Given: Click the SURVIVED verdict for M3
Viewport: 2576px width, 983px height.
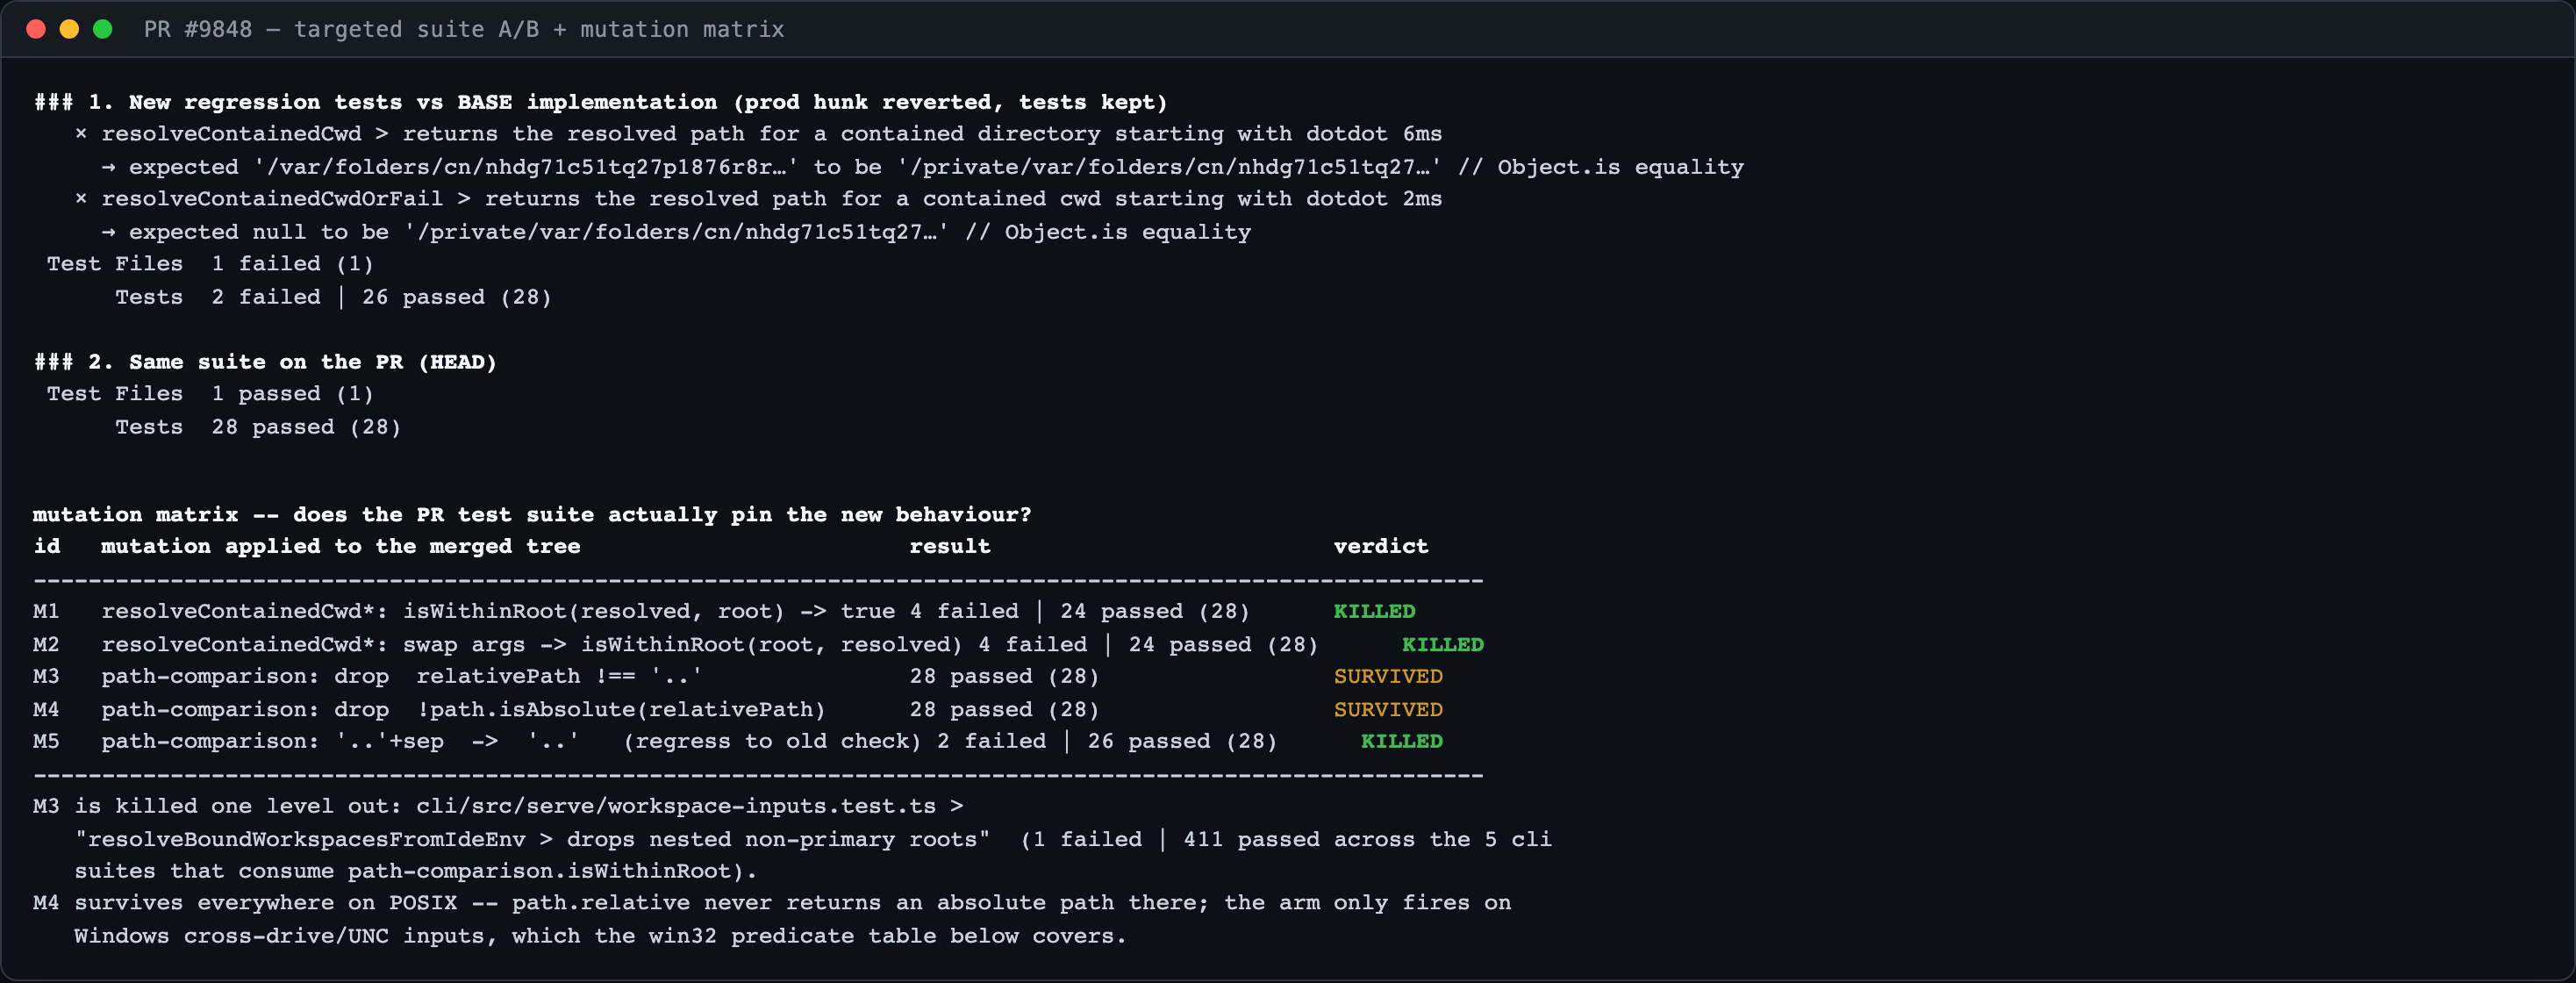Looking at the screenshot, I should [1388, 676].
